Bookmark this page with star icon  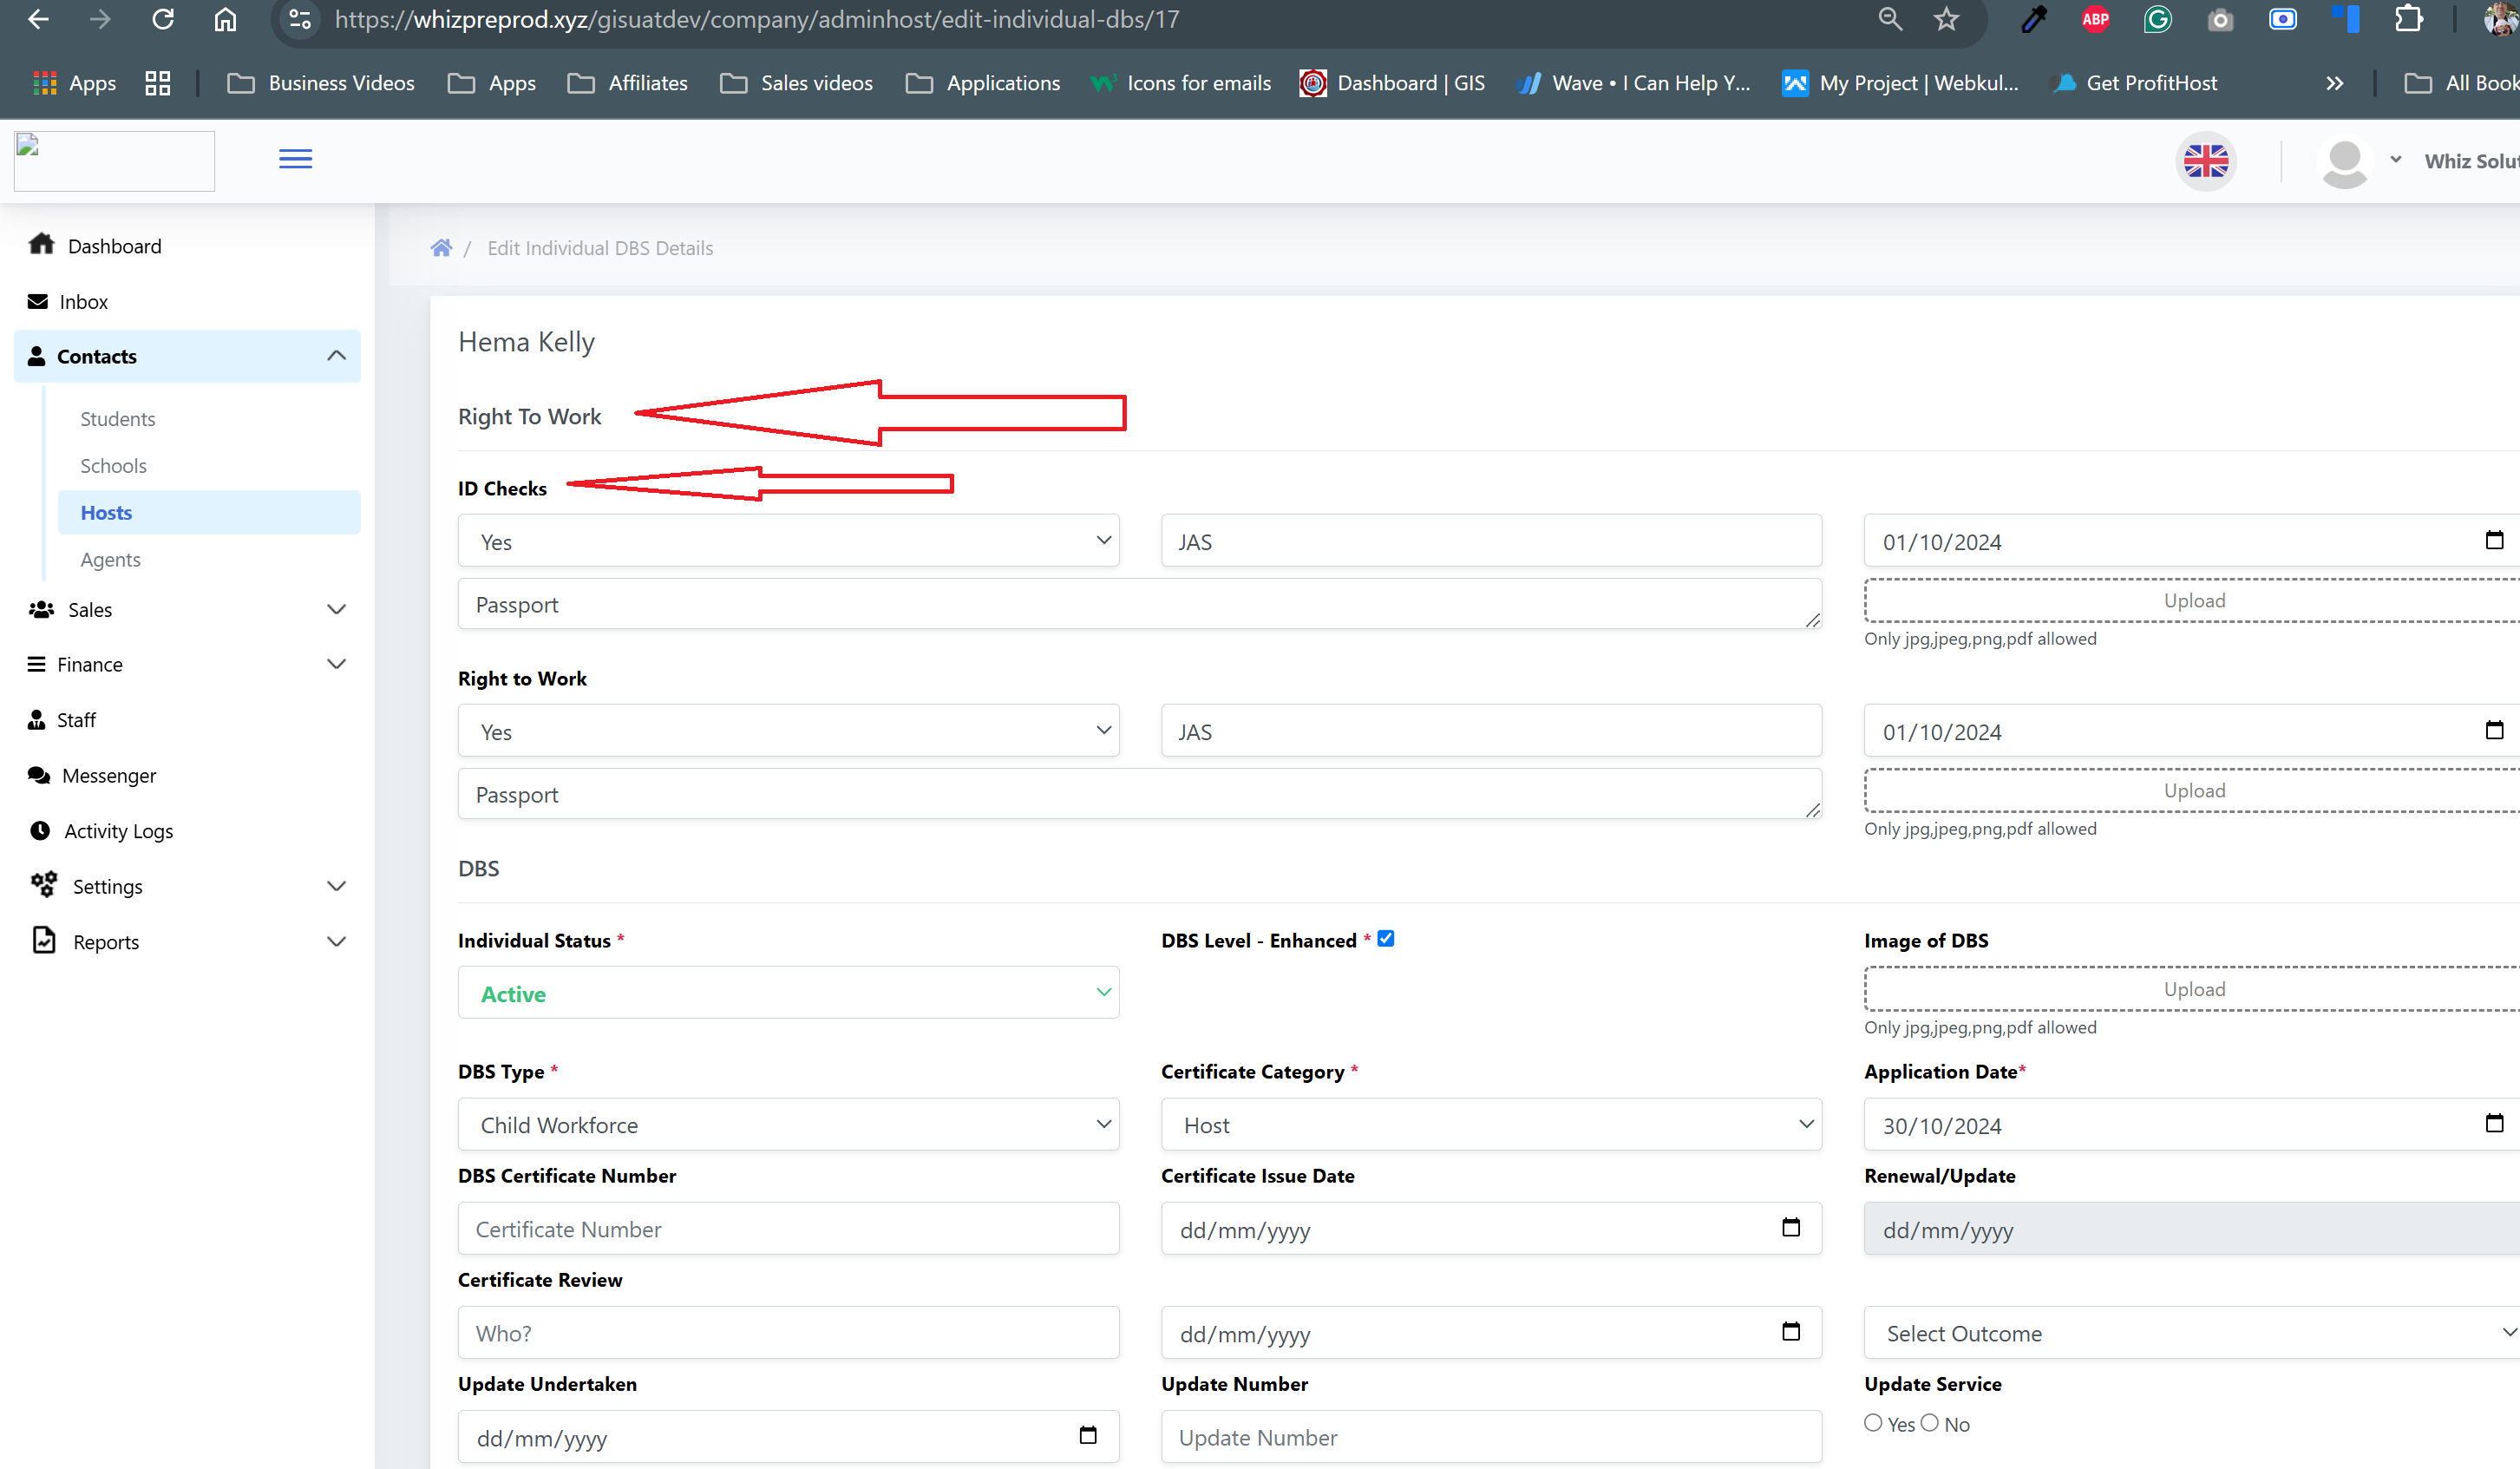(x=1945, y=19)
